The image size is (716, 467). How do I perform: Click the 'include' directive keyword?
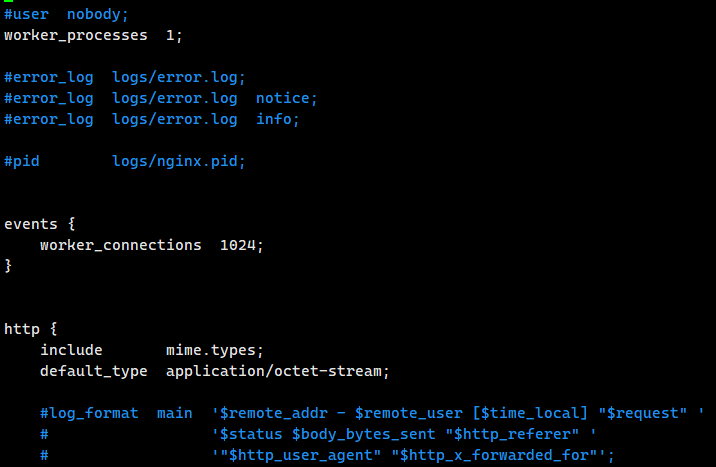click(71, 350)
